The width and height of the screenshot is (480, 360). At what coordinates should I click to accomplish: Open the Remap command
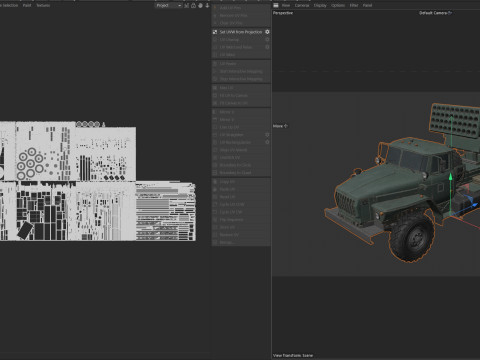pyautogui.click(x=241, y=242)
